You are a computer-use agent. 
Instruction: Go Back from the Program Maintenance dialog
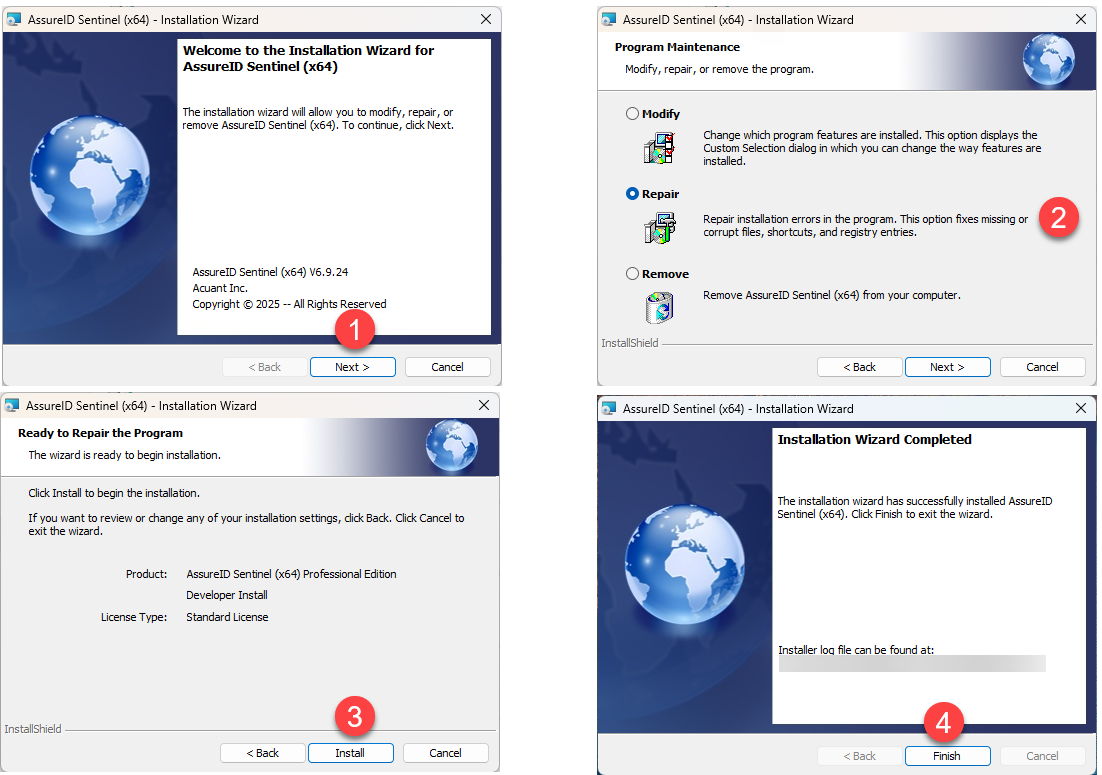point(859,367)
